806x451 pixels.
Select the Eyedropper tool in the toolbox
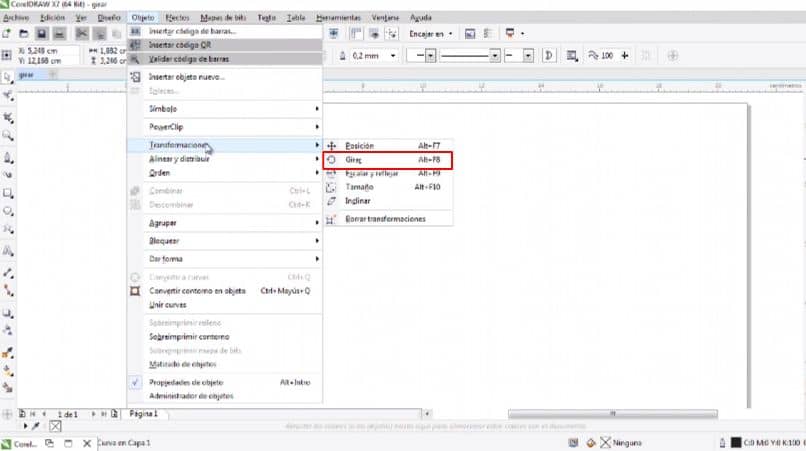(7, 353)
